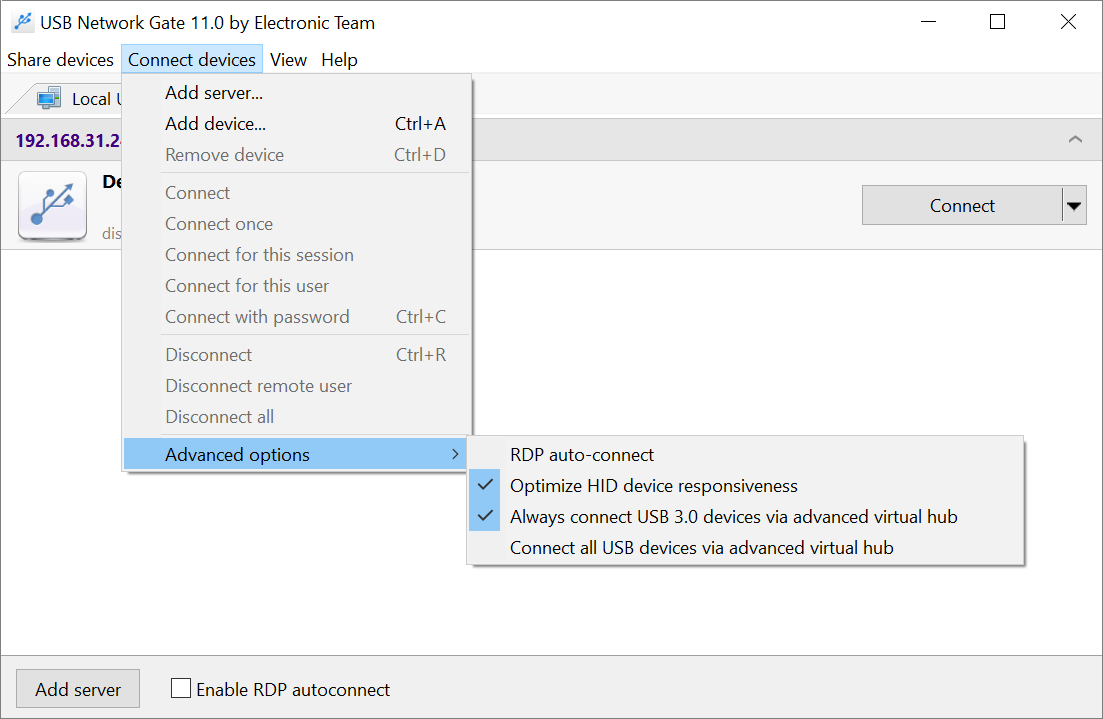
Task: Choose Add server... menu entry
Action: coord(296,93)
